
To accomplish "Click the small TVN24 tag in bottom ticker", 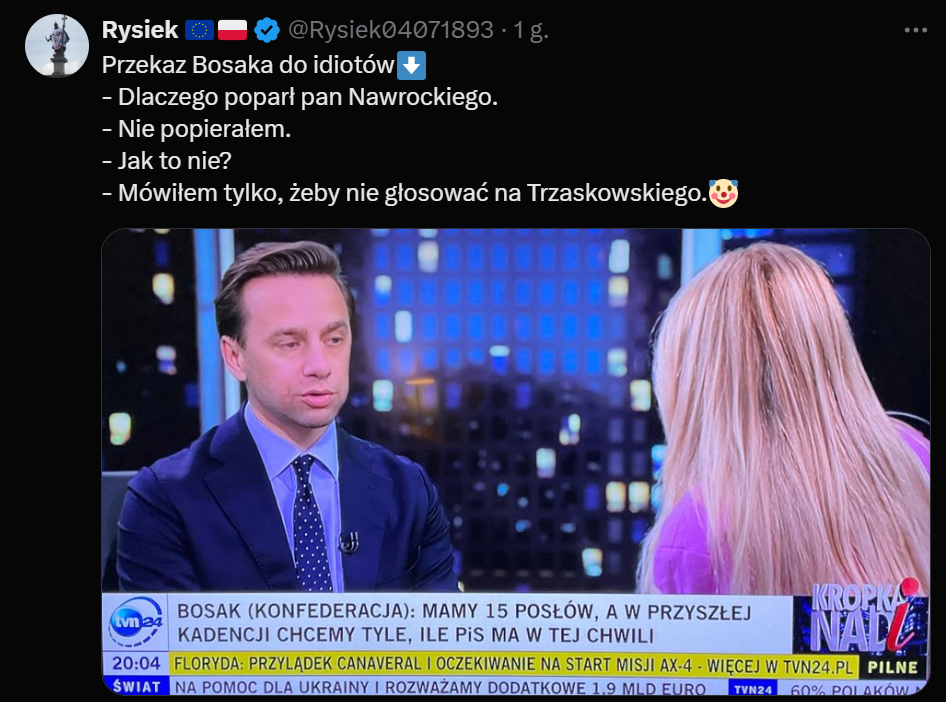I will (x=753, y=689).
